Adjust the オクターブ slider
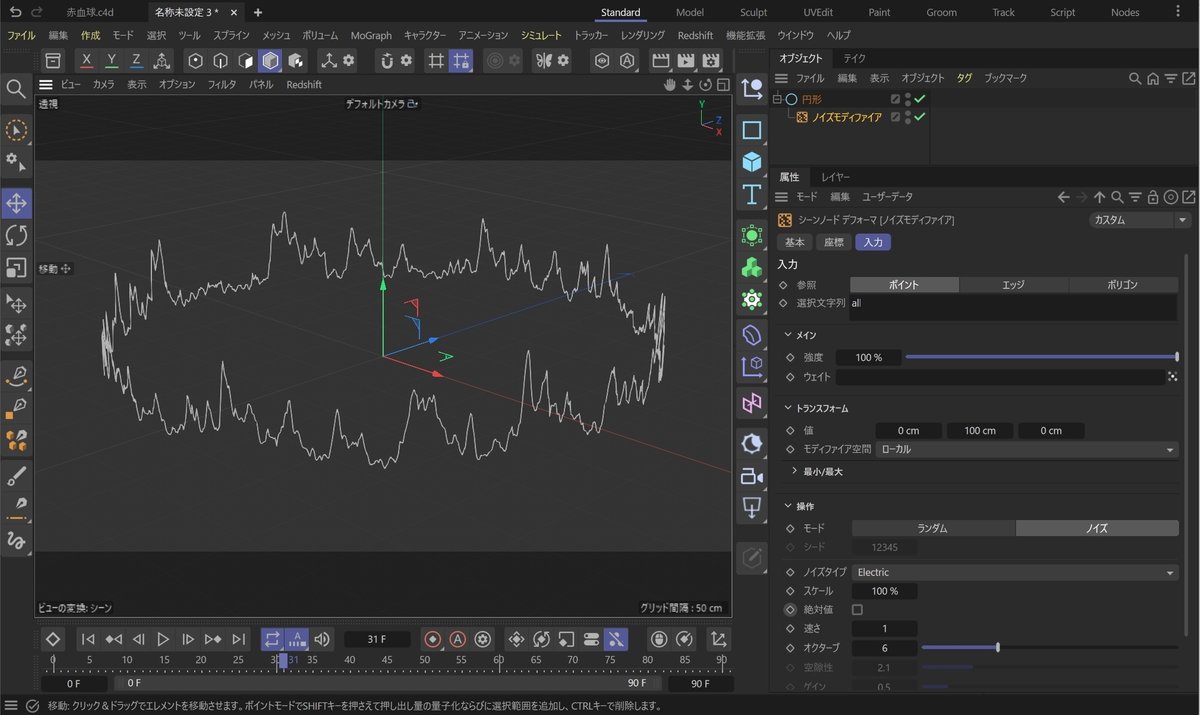Image resolution: width=1200 pixels, height=715 pixels. click(x=1049, y=648)
